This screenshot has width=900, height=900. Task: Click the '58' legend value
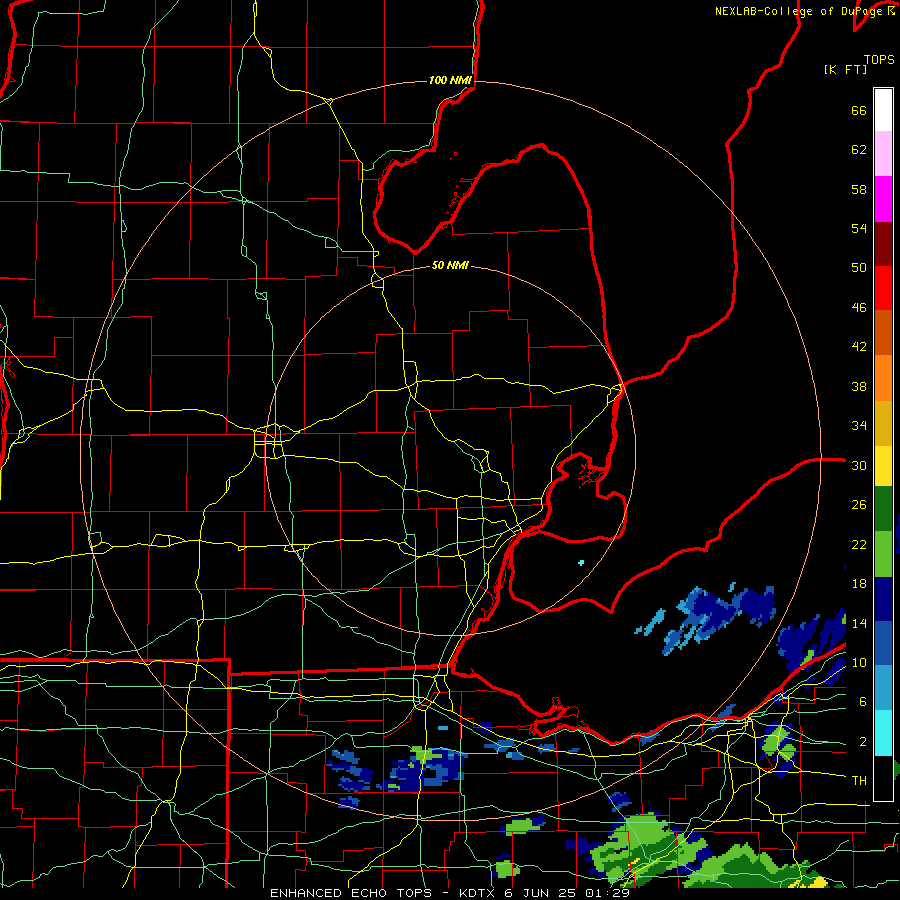[x=859, y=189]
